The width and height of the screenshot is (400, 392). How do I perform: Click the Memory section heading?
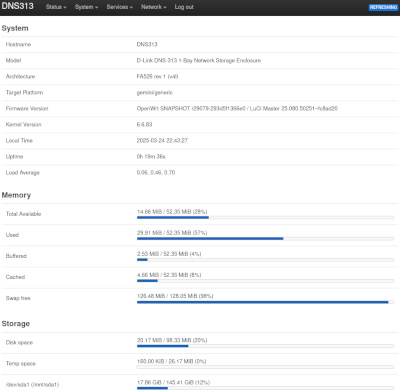pyautogui.click(x=16, y=195)
